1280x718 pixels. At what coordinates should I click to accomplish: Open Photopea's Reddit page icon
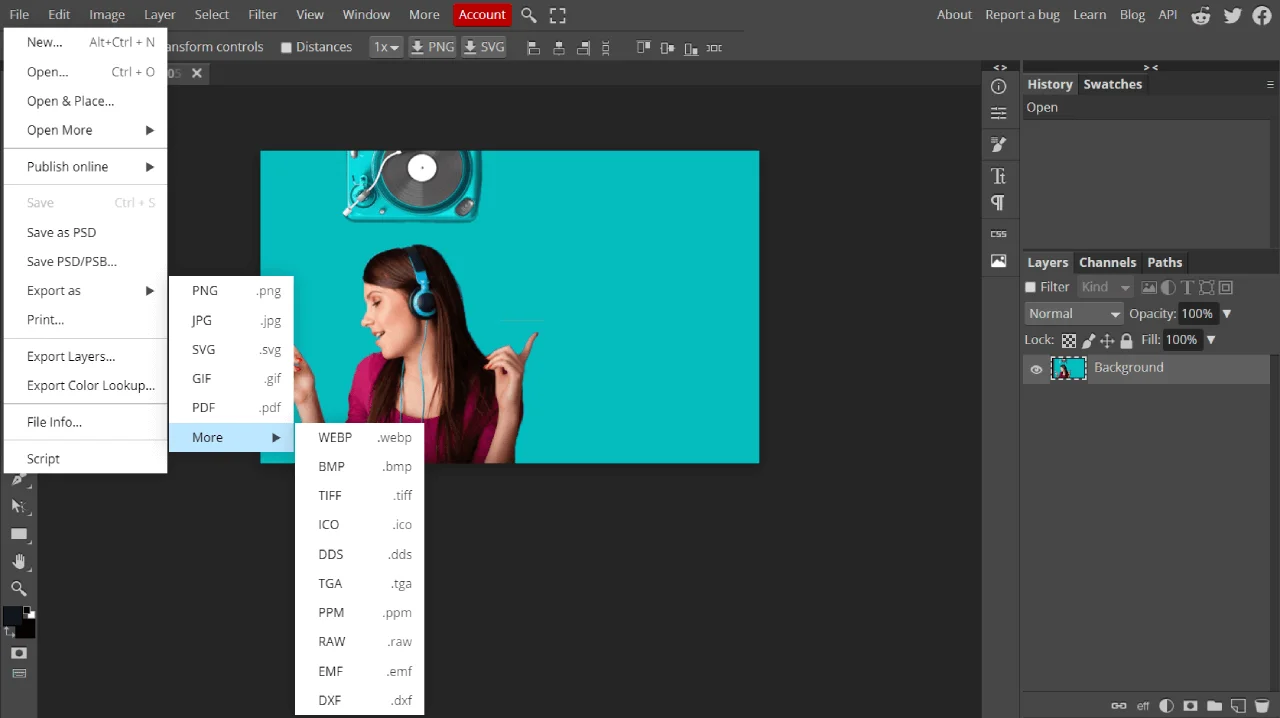pyautogui.click(x=1201, y=15)
